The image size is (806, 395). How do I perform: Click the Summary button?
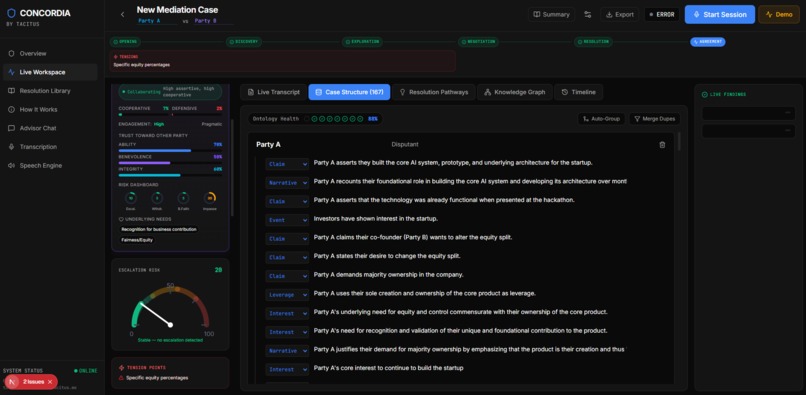click(x=551, y=14)
